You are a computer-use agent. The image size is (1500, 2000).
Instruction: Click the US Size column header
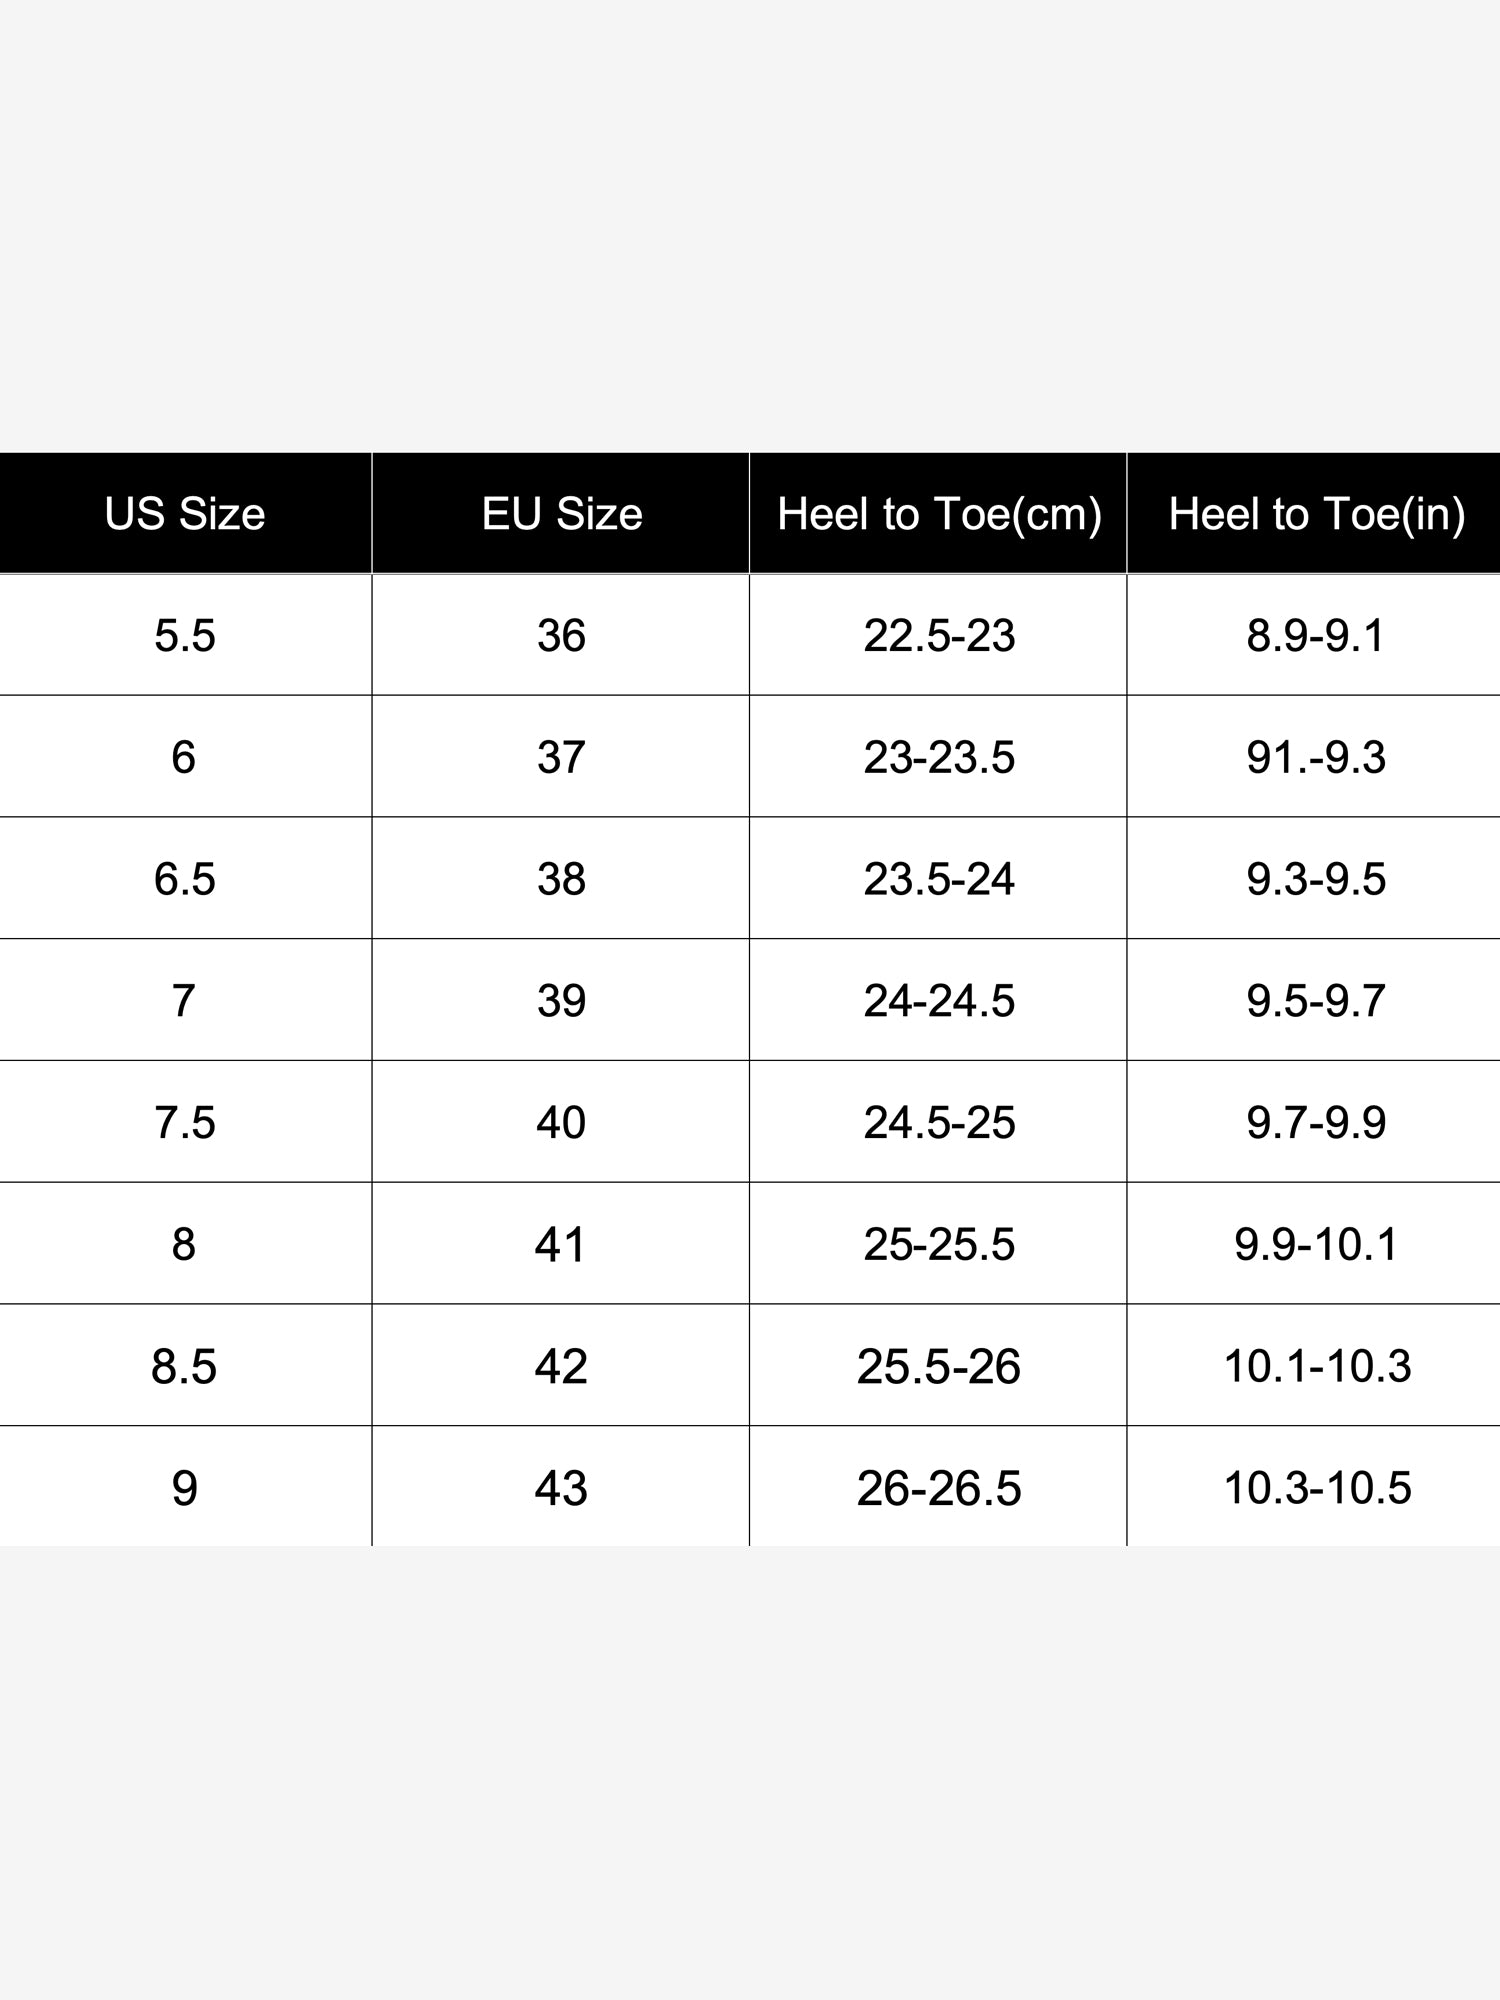(x=185, y=513)
